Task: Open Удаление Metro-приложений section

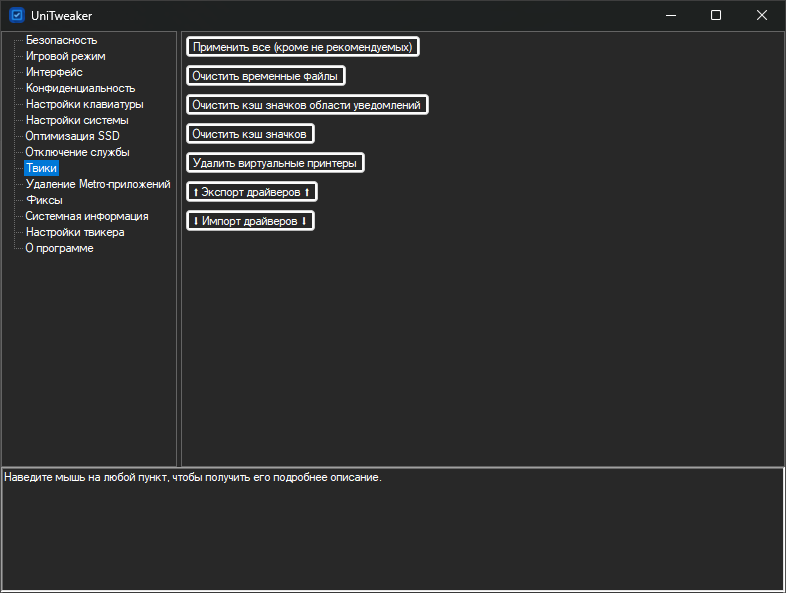Action: (x=98, y=184)
